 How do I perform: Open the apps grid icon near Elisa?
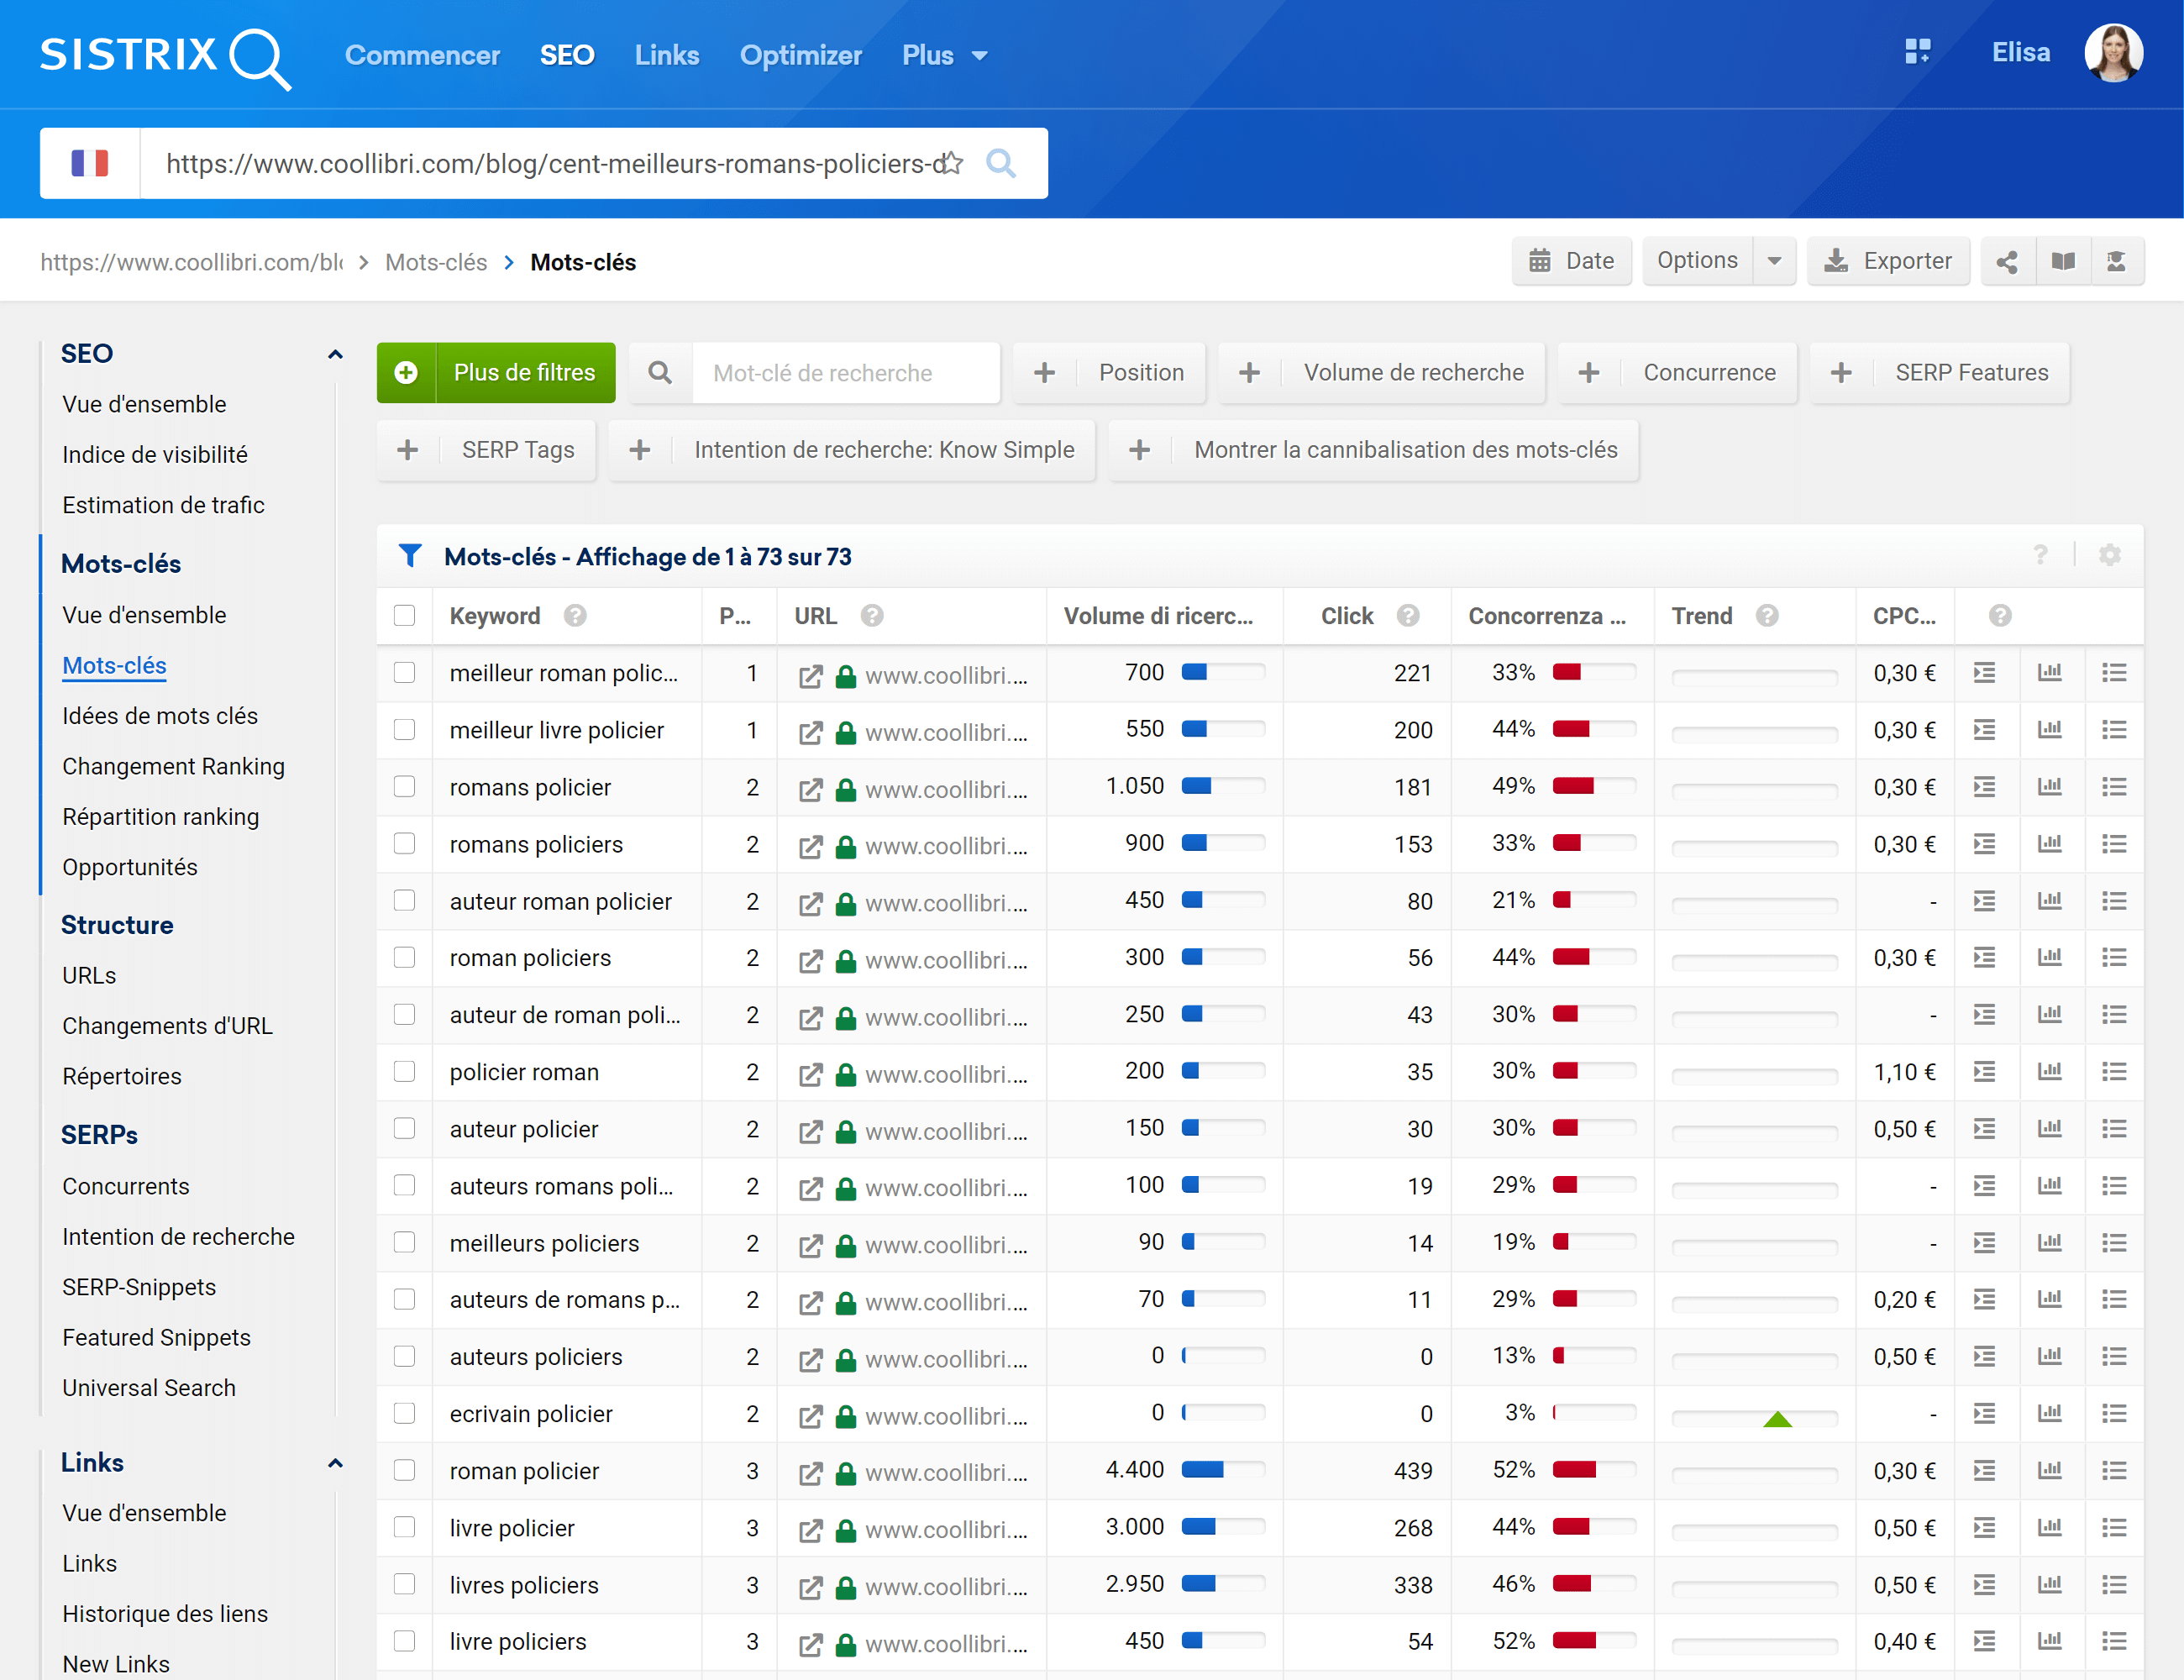(1917, 52)
